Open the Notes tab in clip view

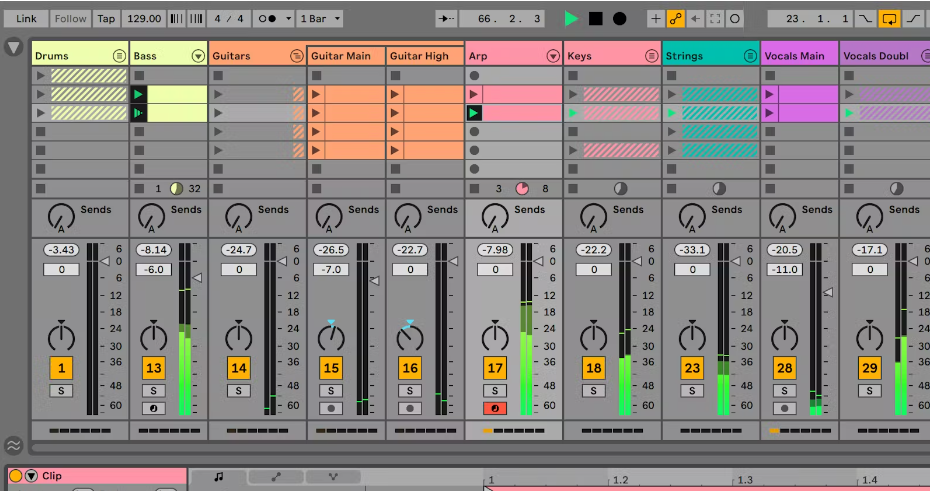pyautogui.click(x=218, y=477)
